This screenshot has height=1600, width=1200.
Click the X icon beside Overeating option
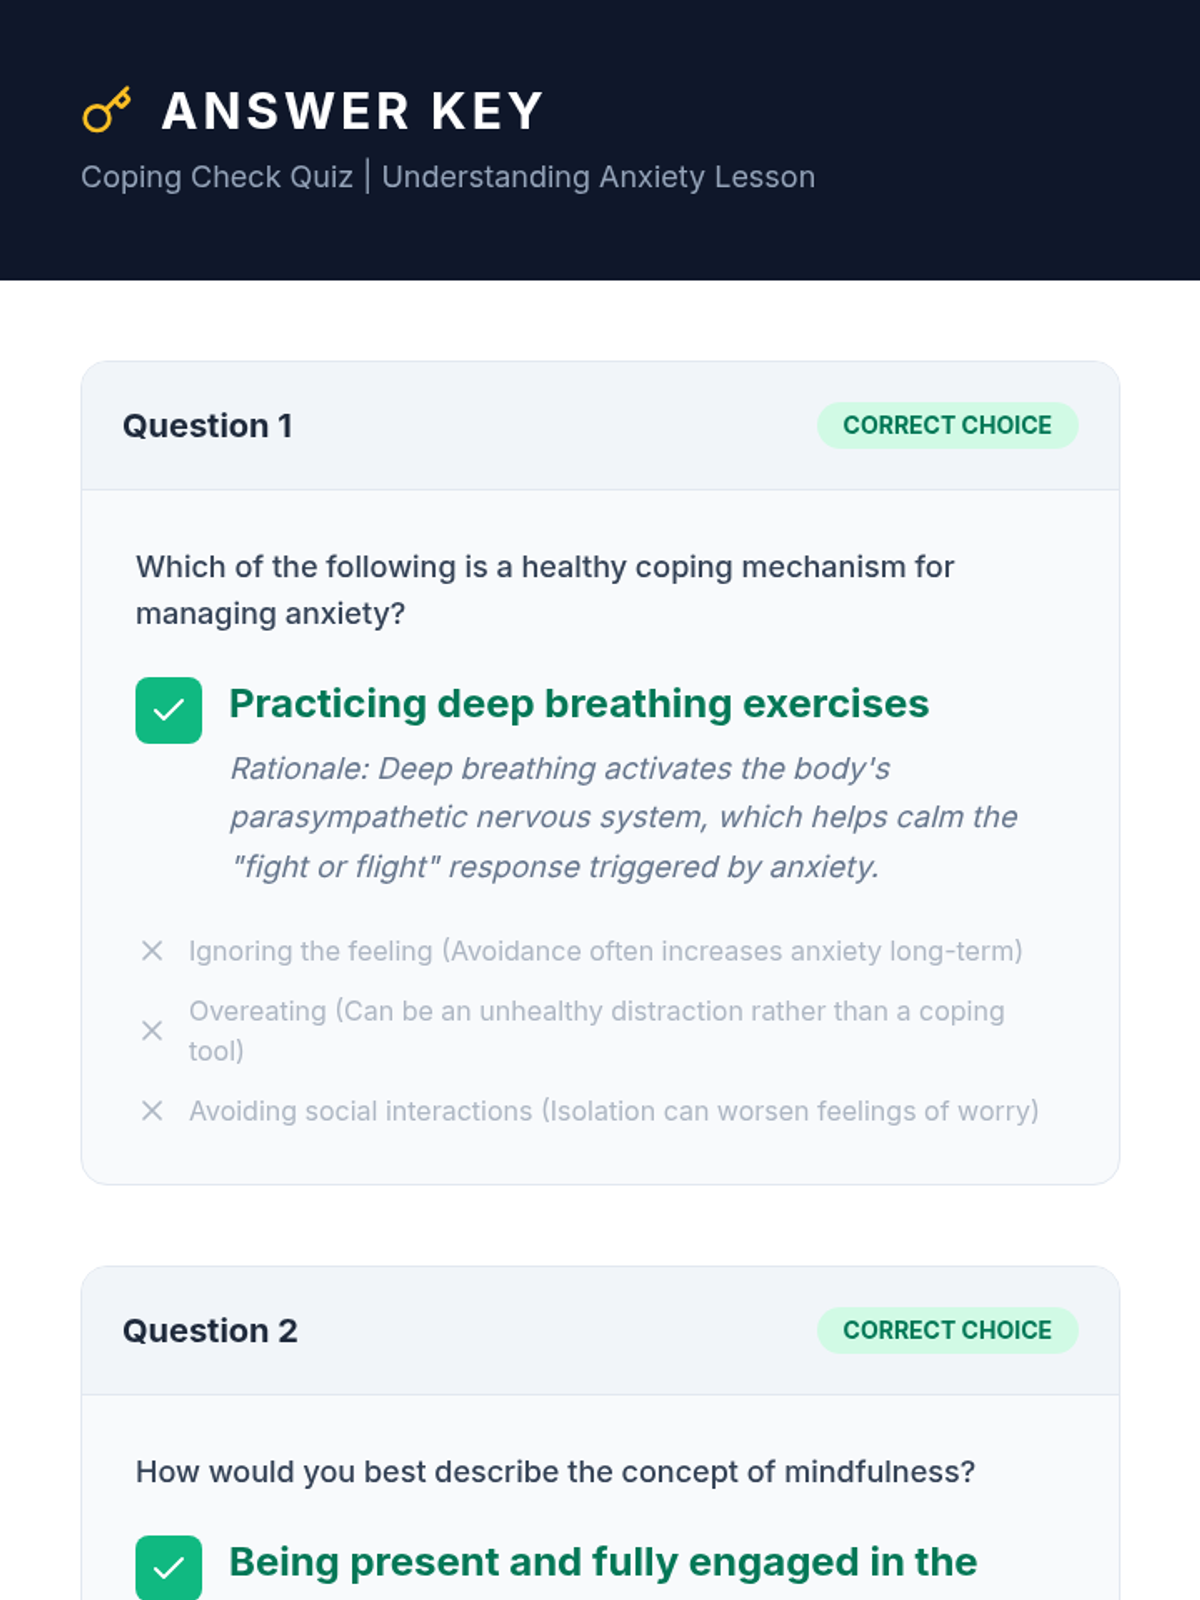pos(152,1030)
